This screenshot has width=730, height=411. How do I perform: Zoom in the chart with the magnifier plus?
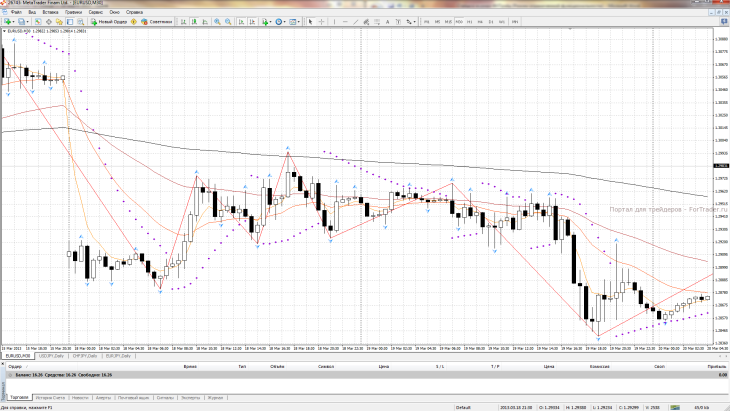217,21
